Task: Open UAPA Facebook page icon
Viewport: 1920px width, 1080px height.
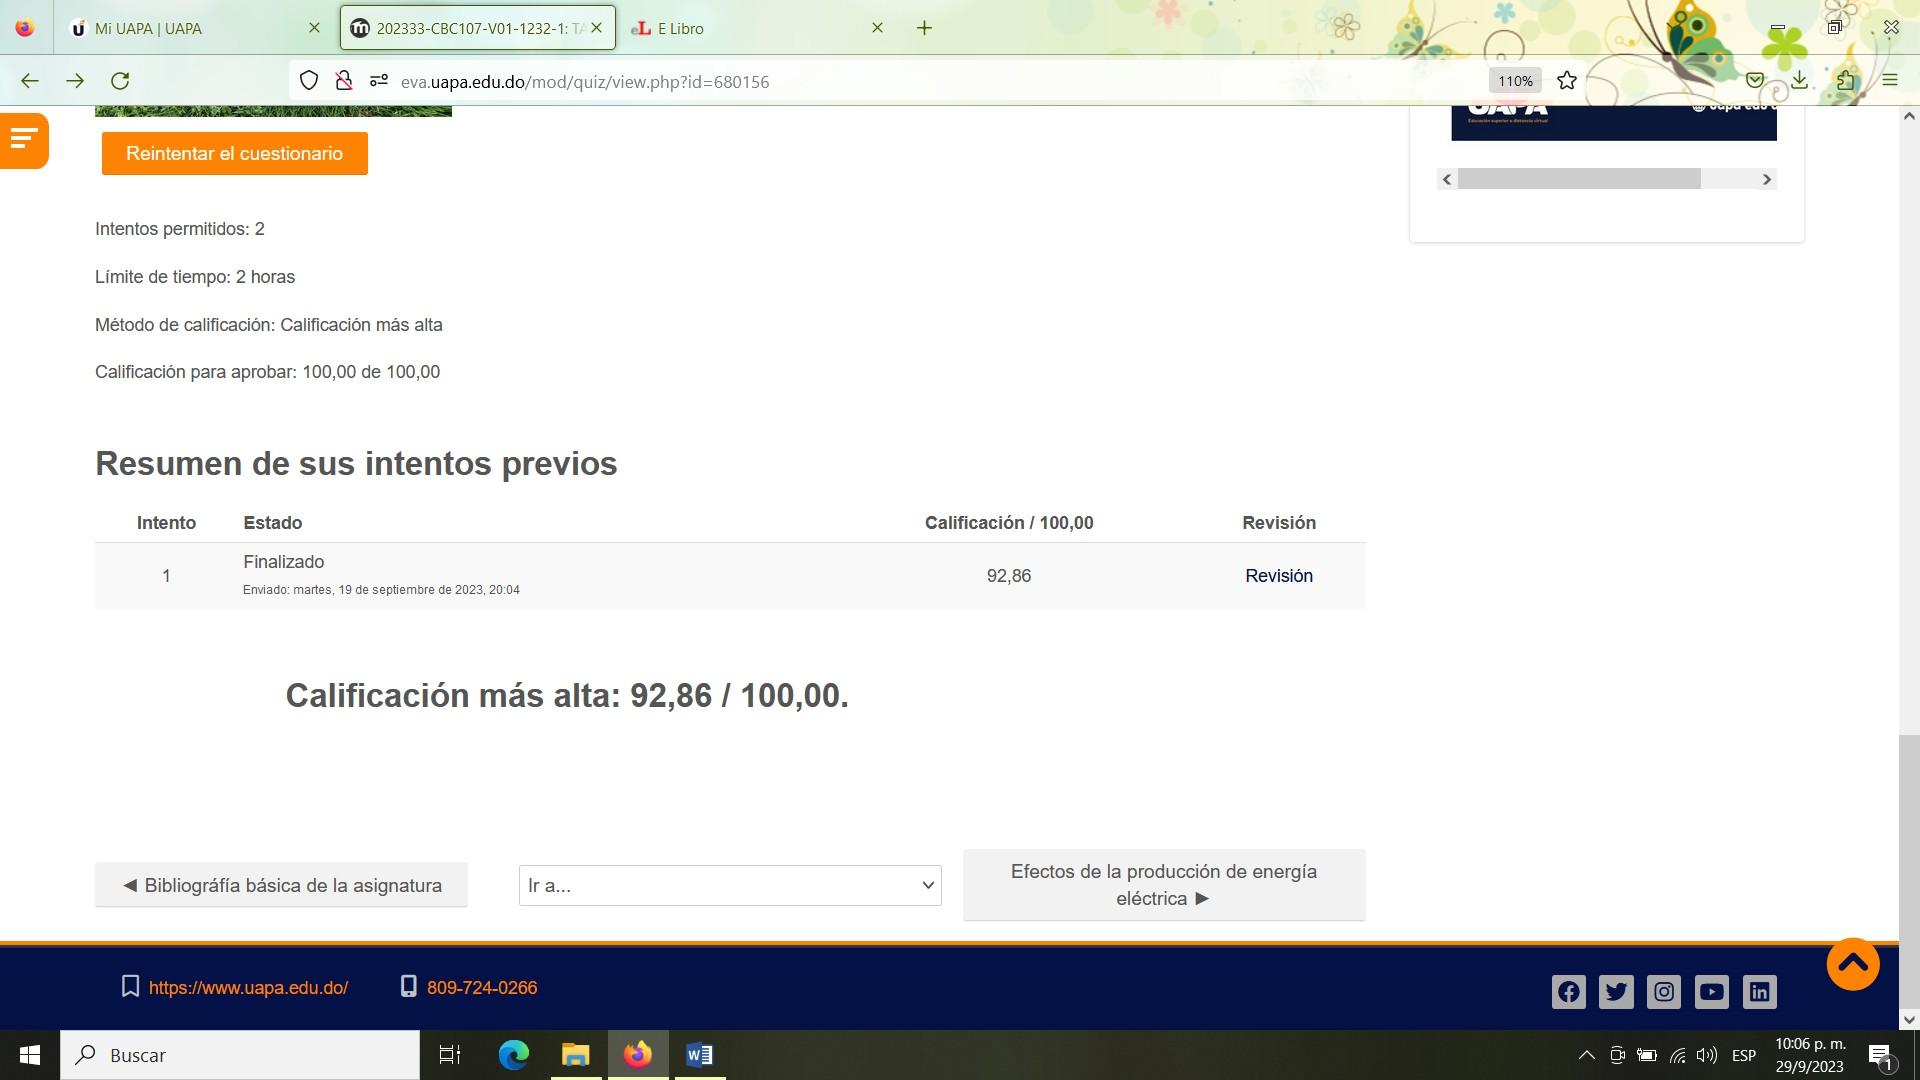Action: 1568,992
